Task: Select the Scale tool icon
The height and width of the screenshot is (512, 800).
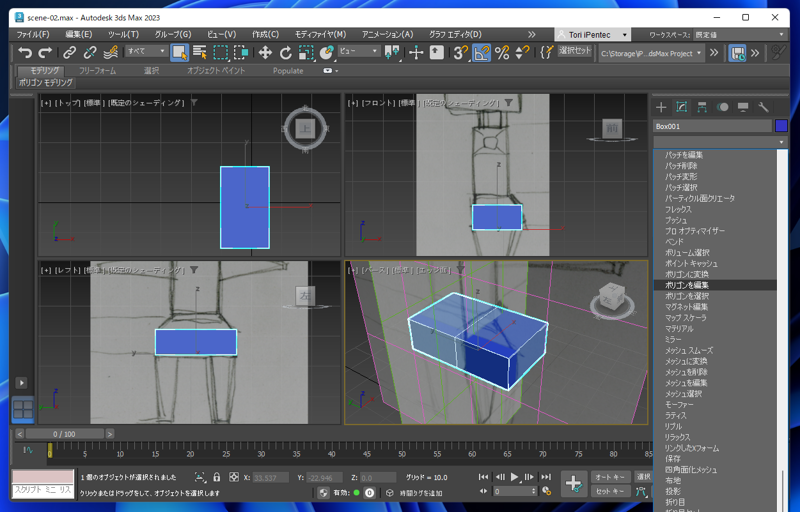Action: [306, 52]
